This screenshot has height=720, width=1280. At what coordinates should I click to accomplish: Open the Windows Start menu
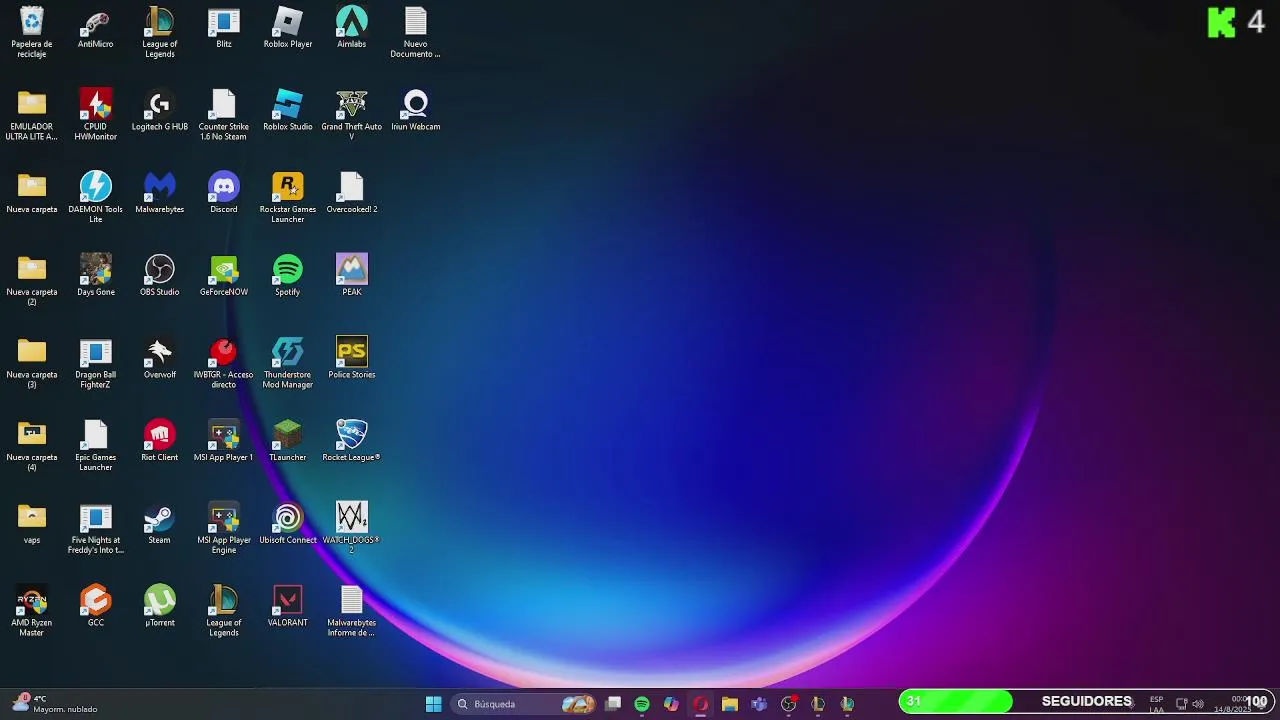(433, 704)
